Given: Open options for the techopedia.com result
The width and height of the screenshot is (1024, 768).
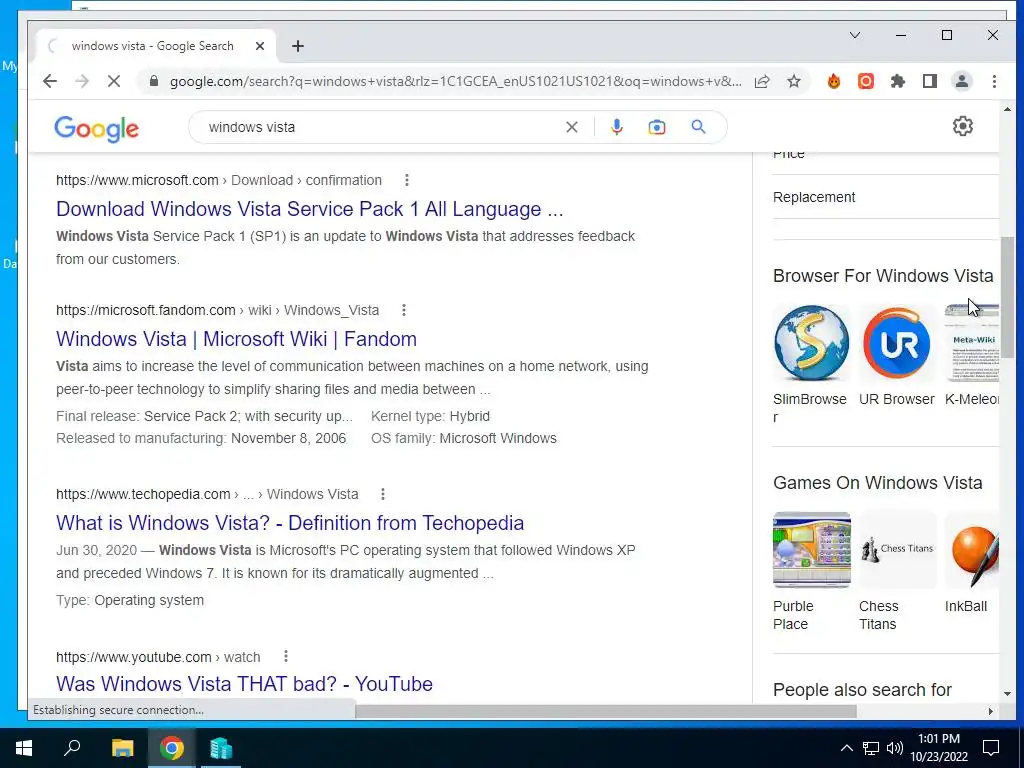Looking at the screenshot, I should 383,494.
